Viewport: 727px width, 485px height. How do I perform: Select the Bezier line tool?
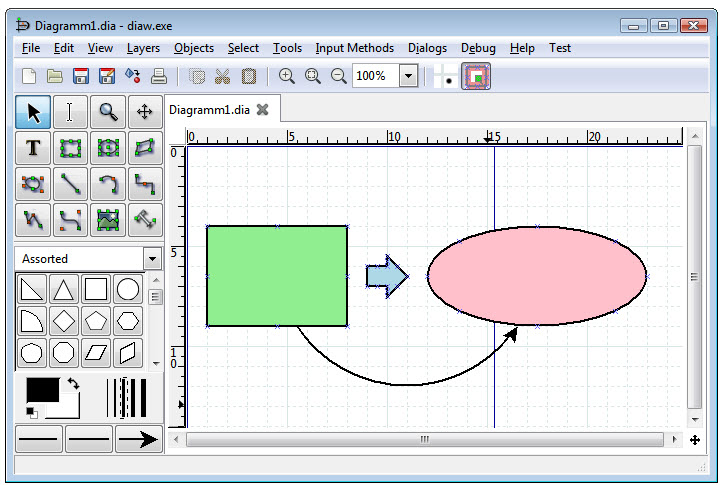tap(70, 220)
